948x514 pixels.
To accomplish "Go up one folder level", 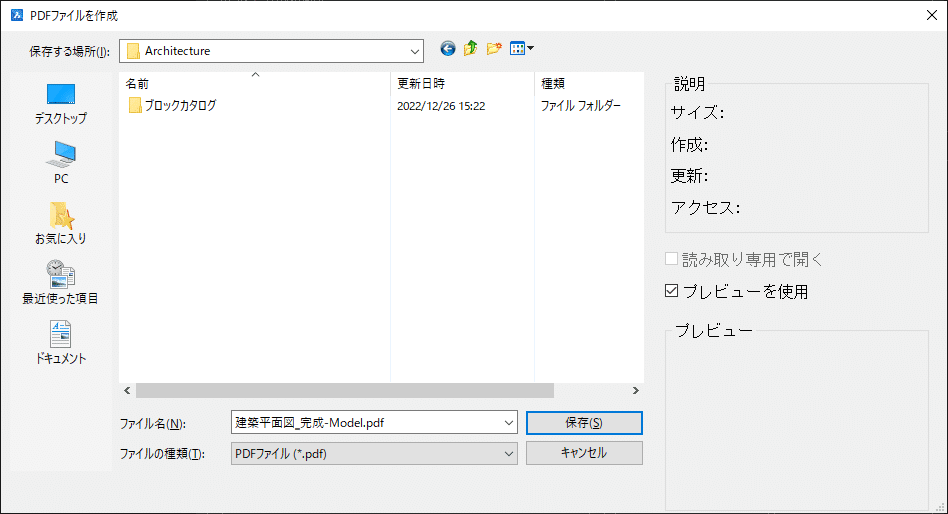I will coord(470,48).
